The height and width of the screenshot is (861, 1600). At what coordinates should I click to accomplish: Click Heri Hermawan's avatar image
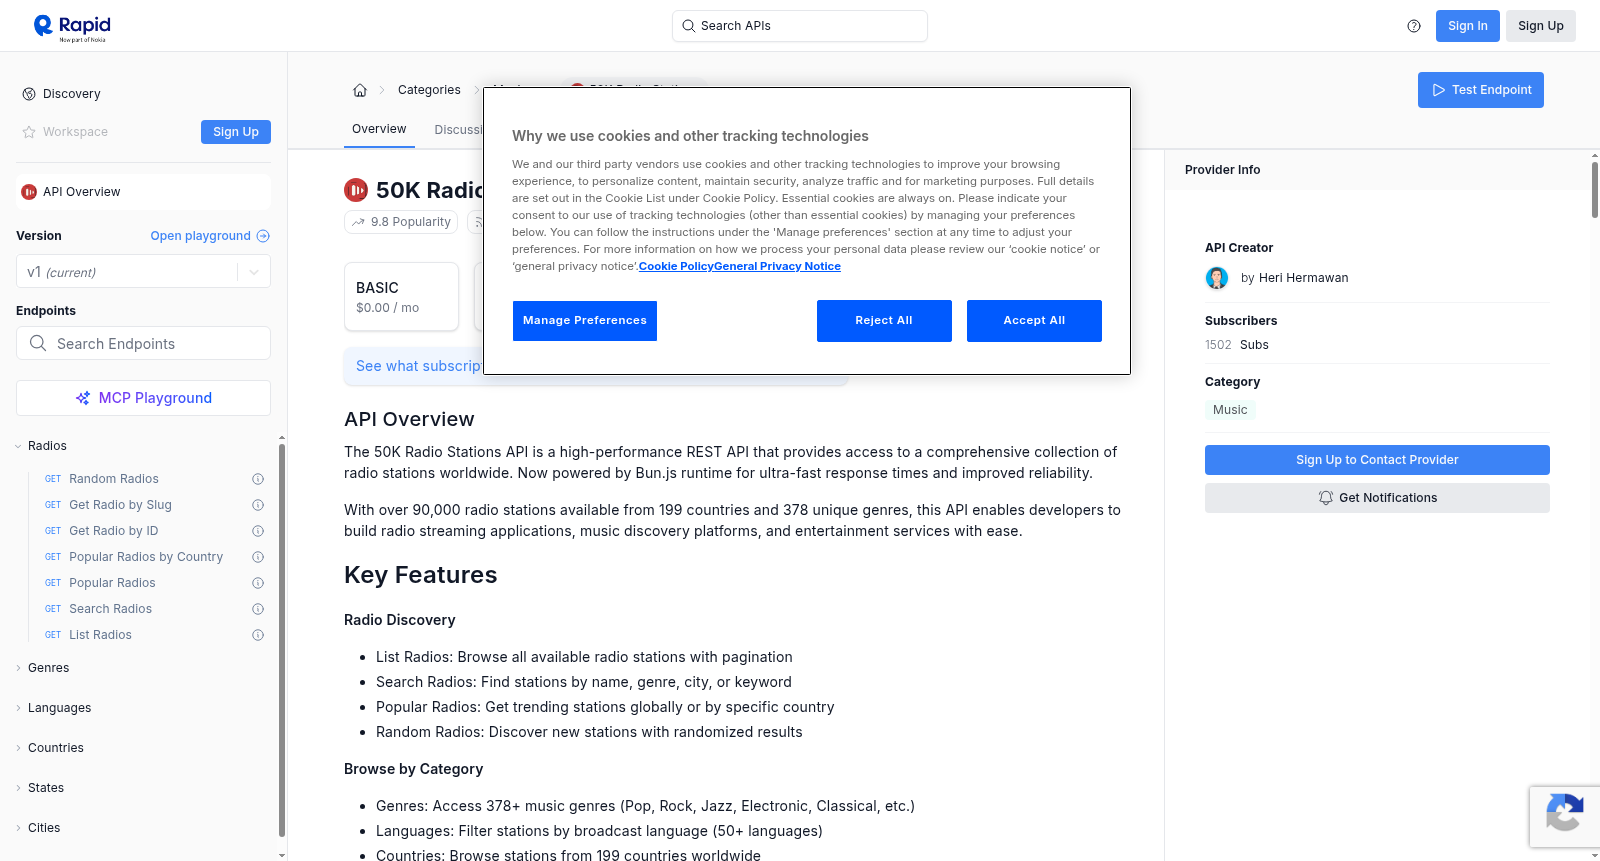tap(1217, 278)
